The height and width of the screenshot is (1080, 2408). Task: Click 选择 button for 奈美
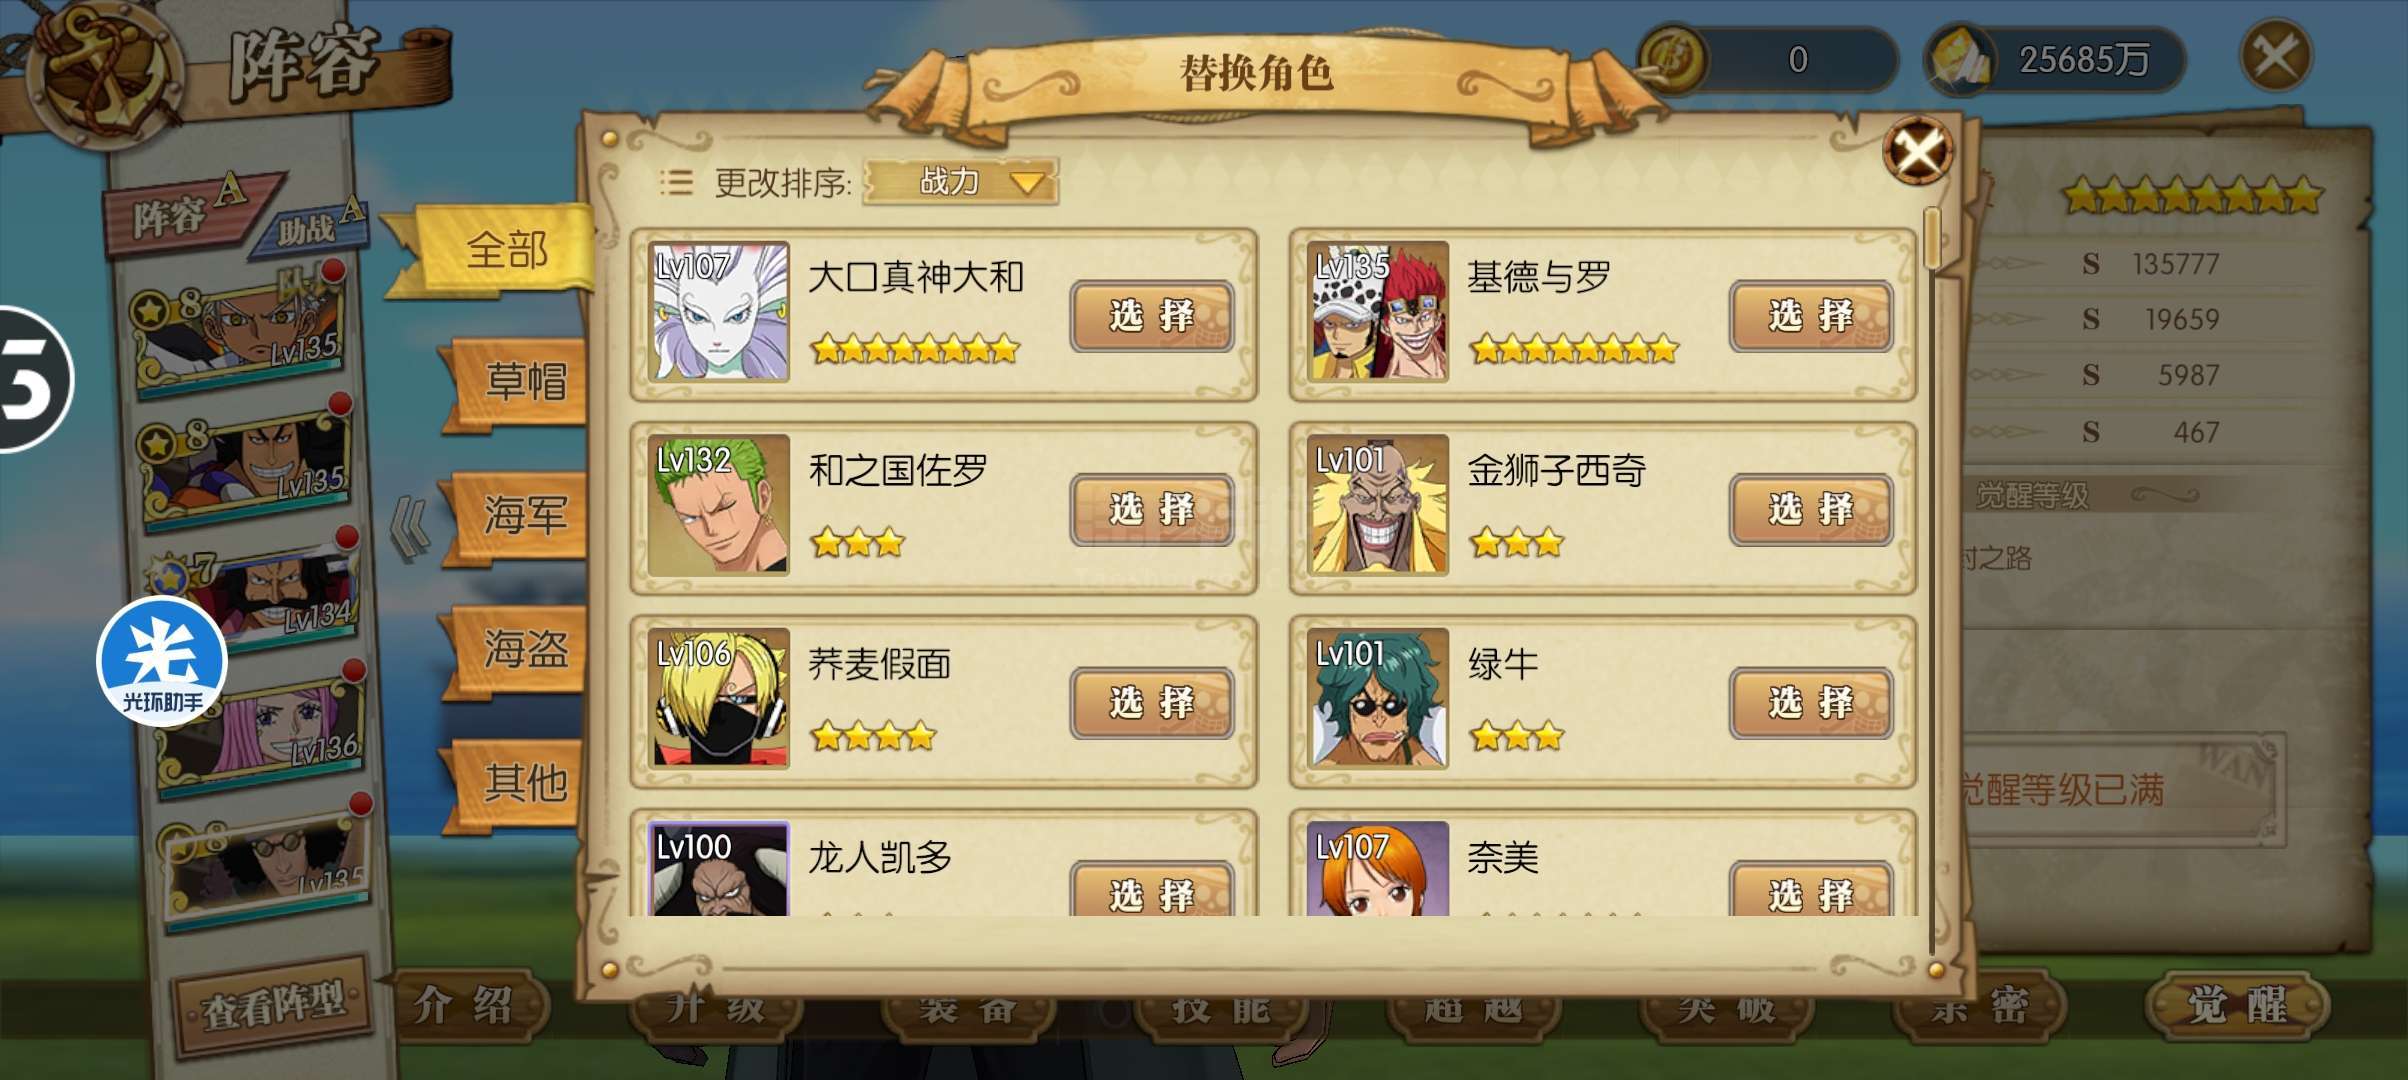[x=1810, y=890]
